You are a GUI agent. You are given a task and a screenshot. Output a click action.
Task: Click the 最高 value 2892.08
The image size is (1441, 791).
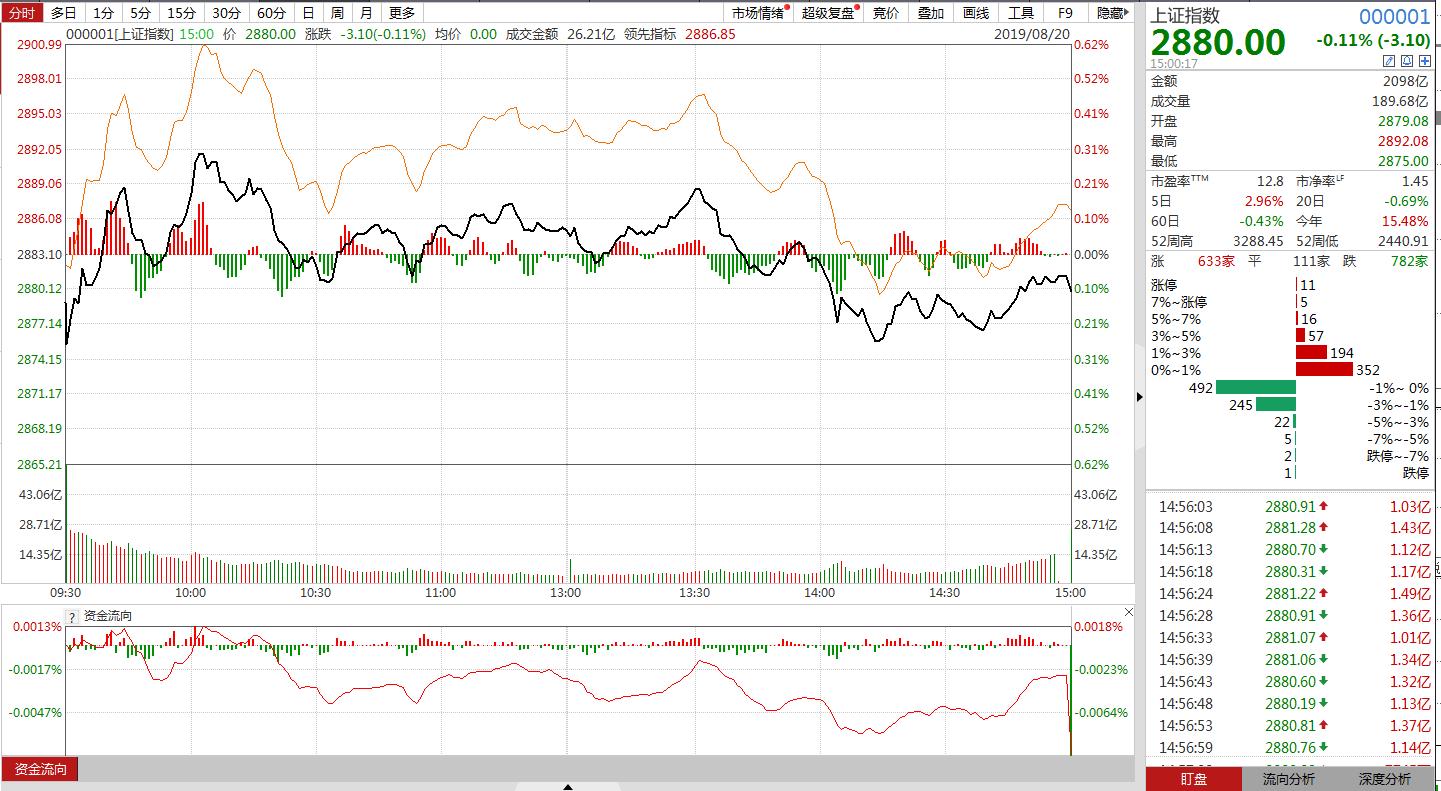coord(1401,141)
